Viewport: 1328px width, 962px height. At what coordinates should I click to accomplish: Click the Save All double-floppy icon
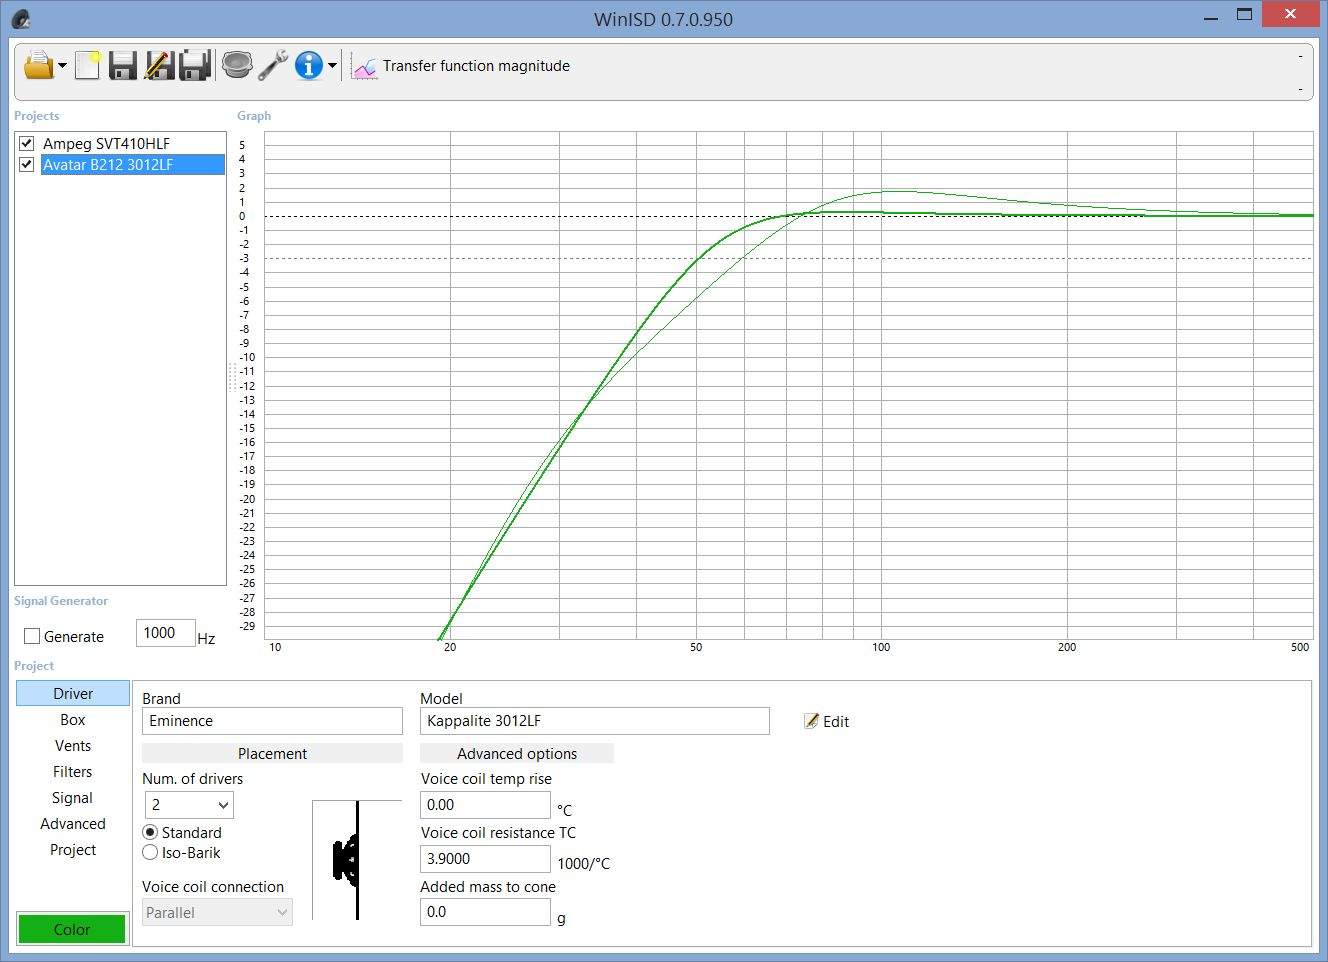(x=195, y=65)
